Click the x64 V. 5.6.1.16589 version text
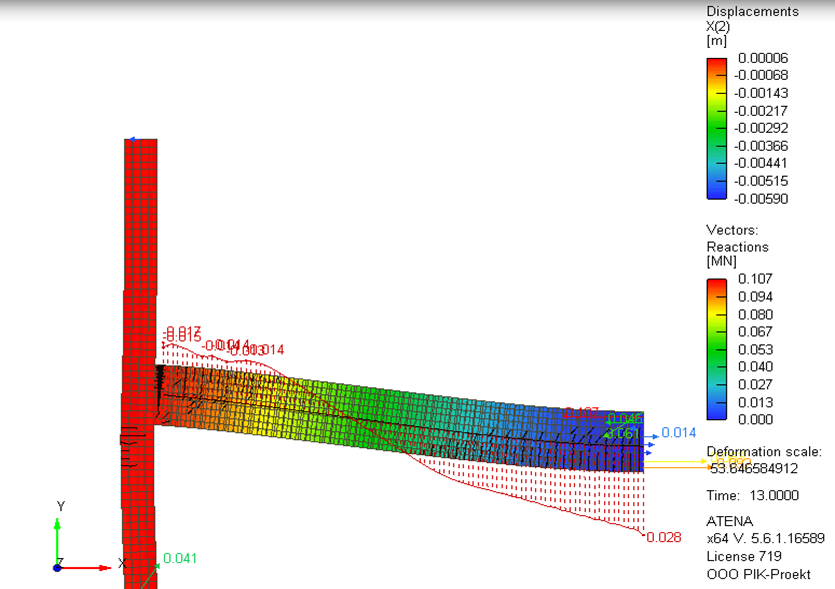Viewport: 835px width, 589px height. point(765,538)
